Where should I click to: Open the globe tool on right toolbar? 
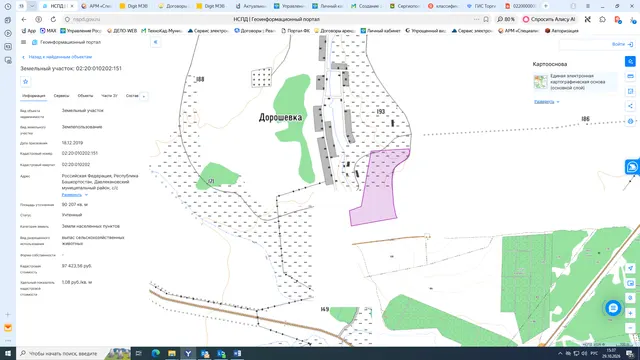pyautogui.click(x=631, y=121)
